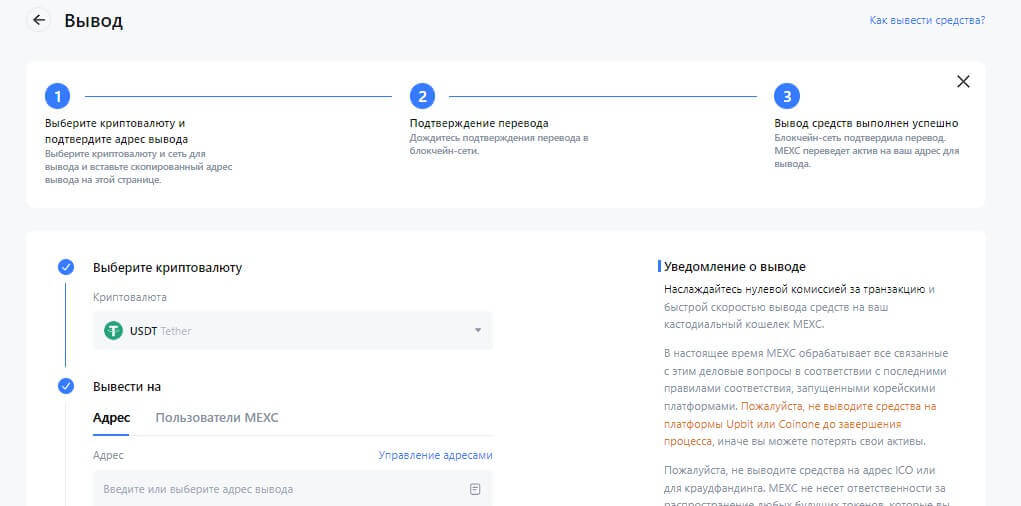Focus the withdrawal address input field
This screenshot has width=1021, height=506.
[270, 489]
